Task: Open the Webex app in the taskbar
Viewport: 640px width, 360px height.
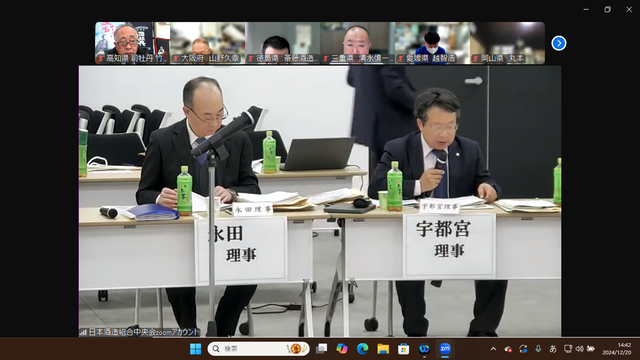Action: (x=424, y=349)
